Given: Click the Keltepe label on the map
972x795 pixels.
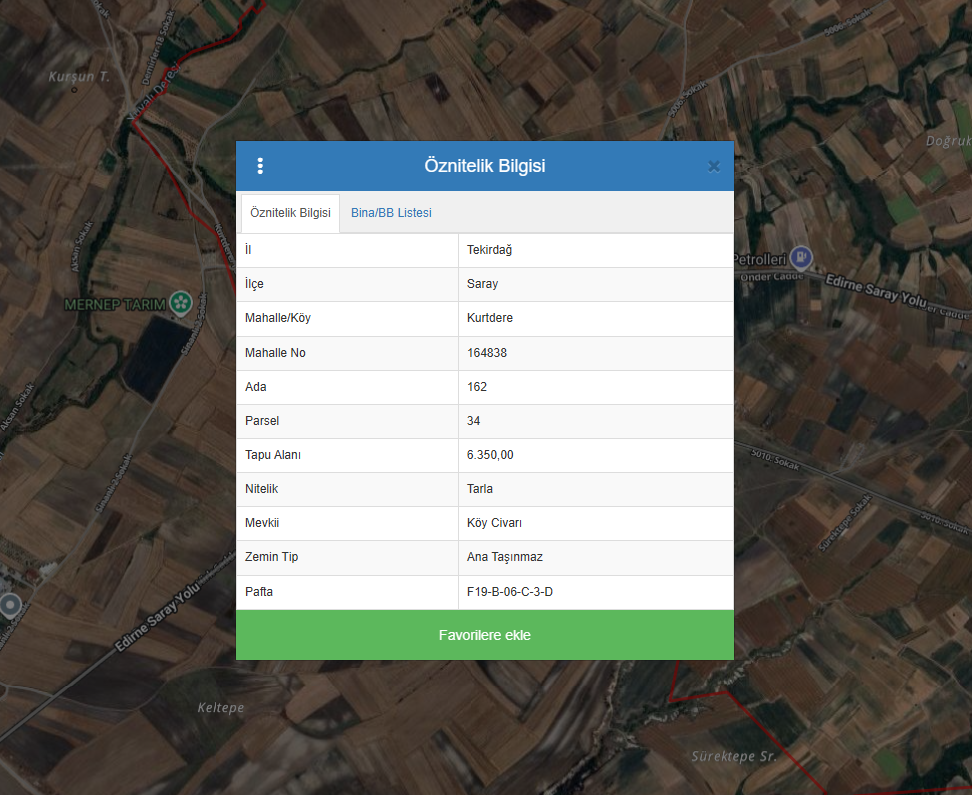Looking at the screenshot, I should (x=220, y=708).
